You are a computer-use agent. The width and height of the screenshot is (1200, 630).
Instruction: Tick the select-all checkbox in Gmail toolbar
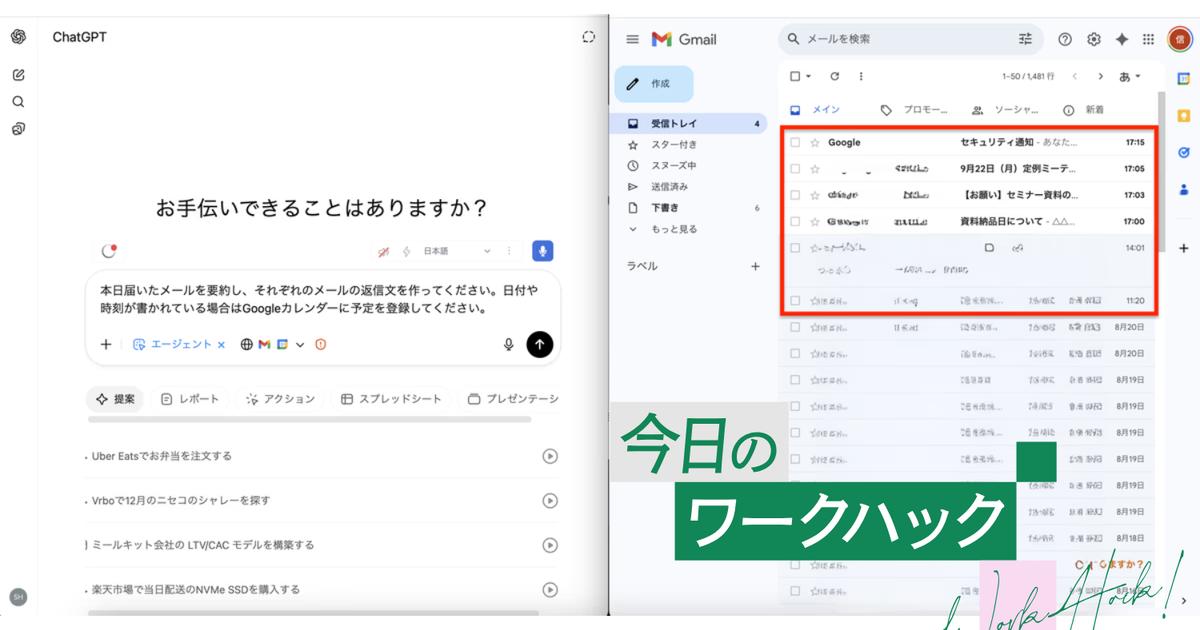click(x=795, y=76)
